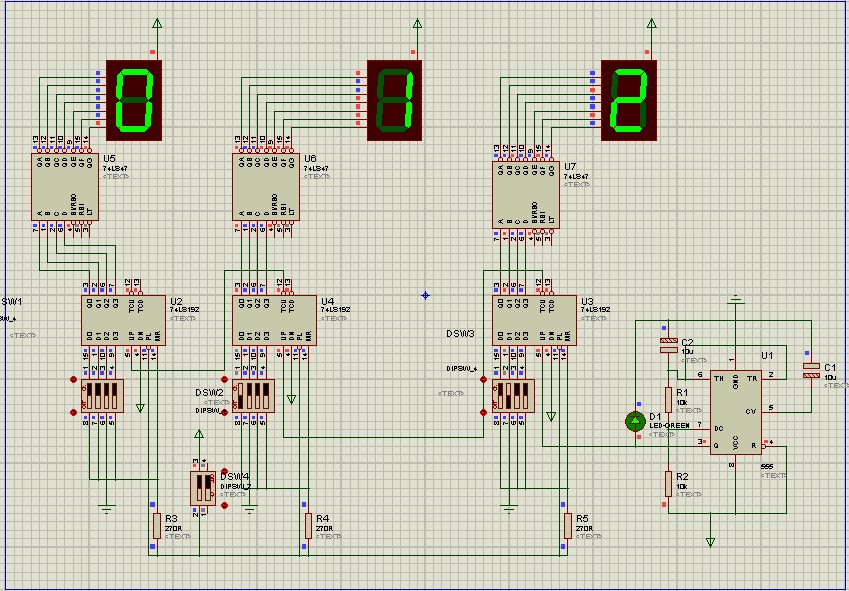
Task: Select the U3 74LS192 counter chip
Action: 534,320
